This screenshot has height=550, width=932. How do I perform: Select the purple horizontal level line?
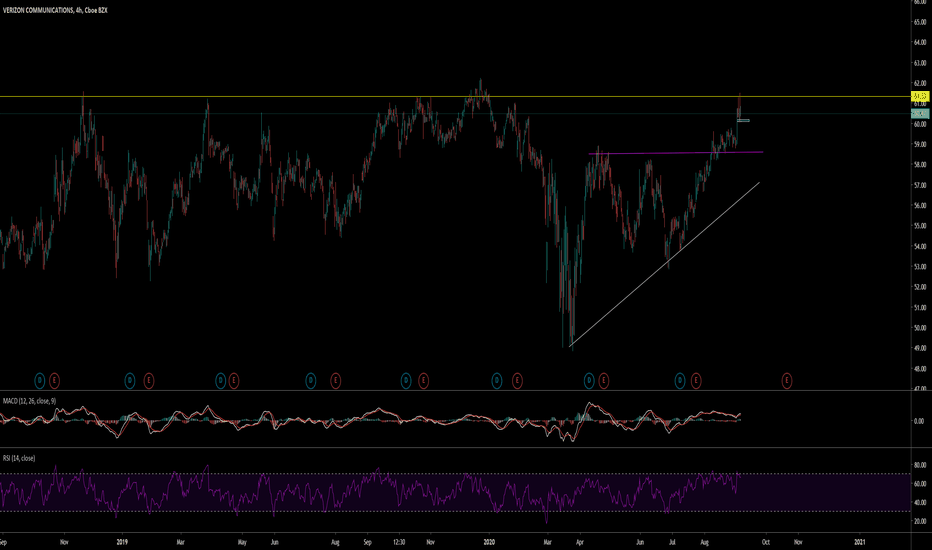(x=676, y=153)
